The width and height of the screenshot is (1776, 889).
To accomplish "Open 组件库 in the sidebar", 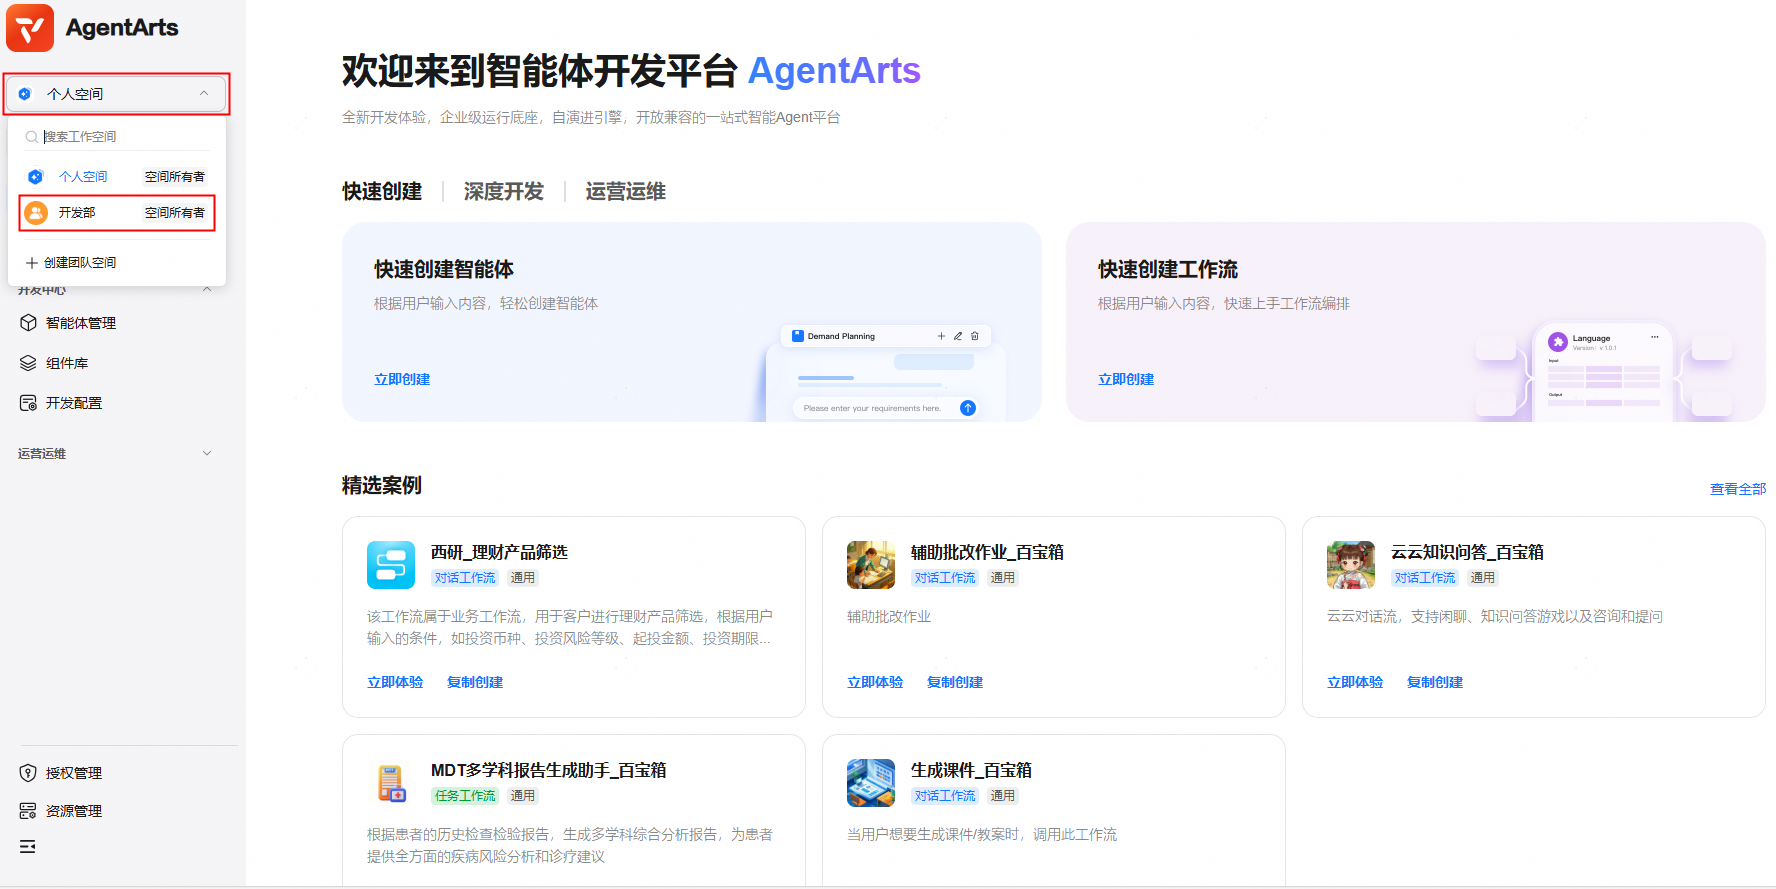I will point(66,363).
